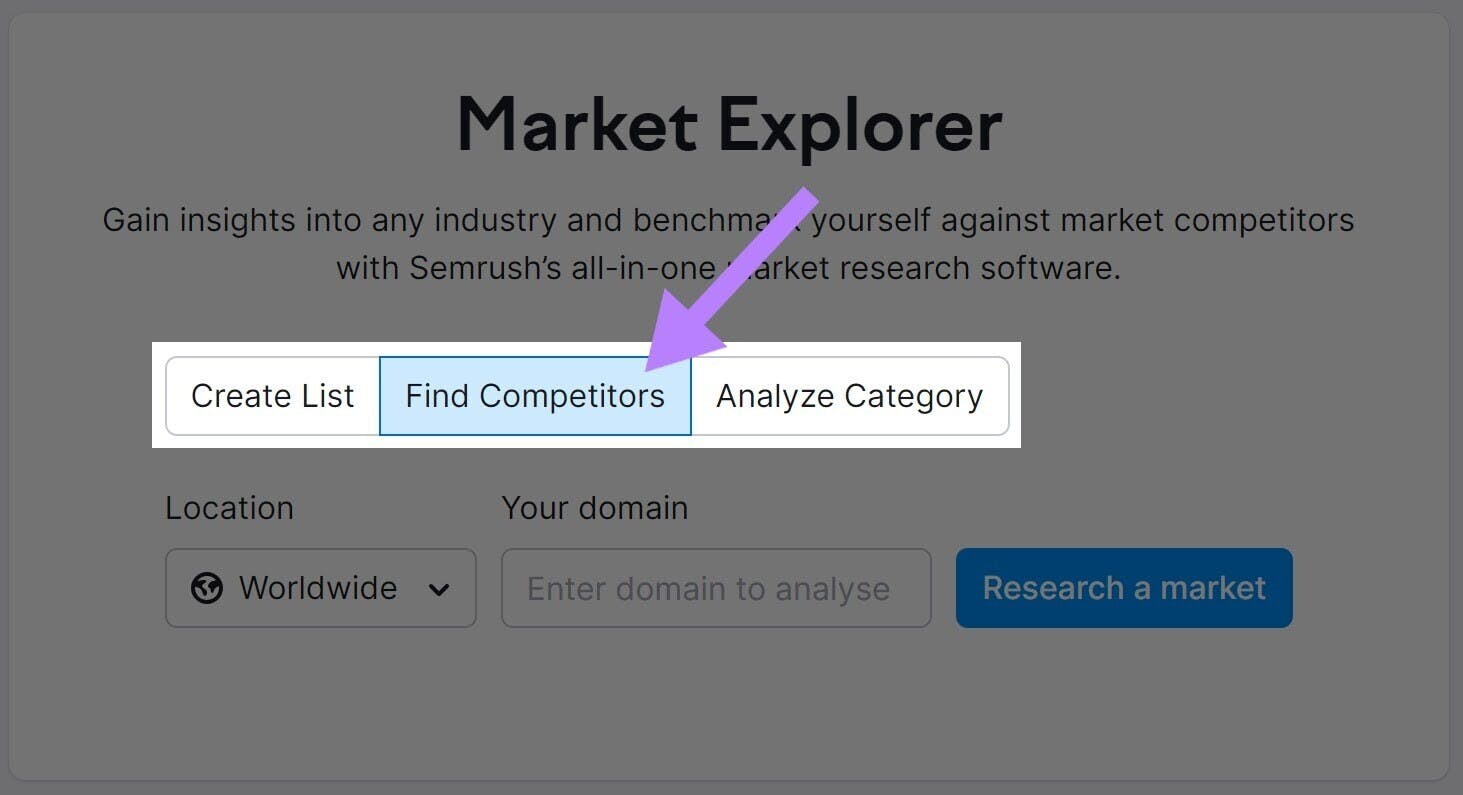Image resolution: width=1463 pixels, height=795 pixels.
Task: Select the Create List tab
Action: [x=272, y=396]
